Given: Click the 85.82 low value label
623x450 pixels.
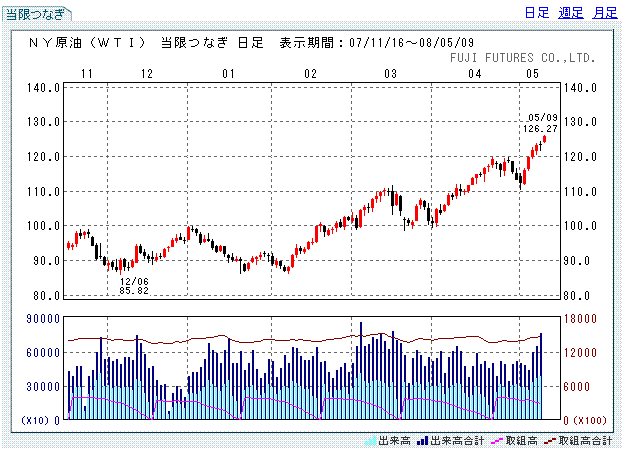Looking at the screenshot, I should point(134,290).
